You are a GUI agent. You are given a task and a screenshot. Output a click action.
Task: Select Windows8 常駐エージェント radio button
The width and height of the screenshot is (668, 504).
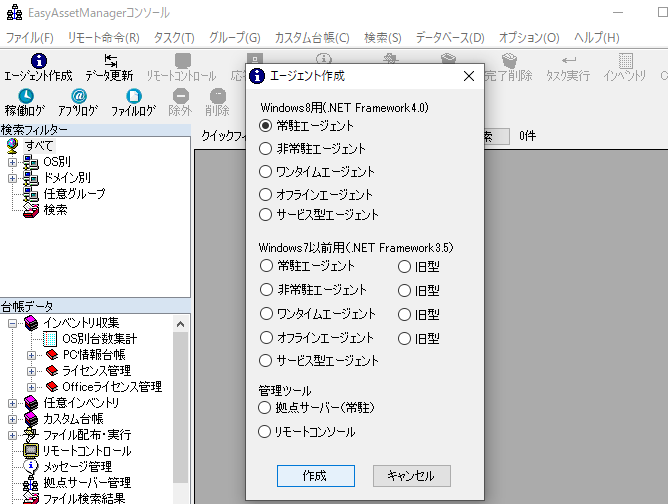pos(265,126)
